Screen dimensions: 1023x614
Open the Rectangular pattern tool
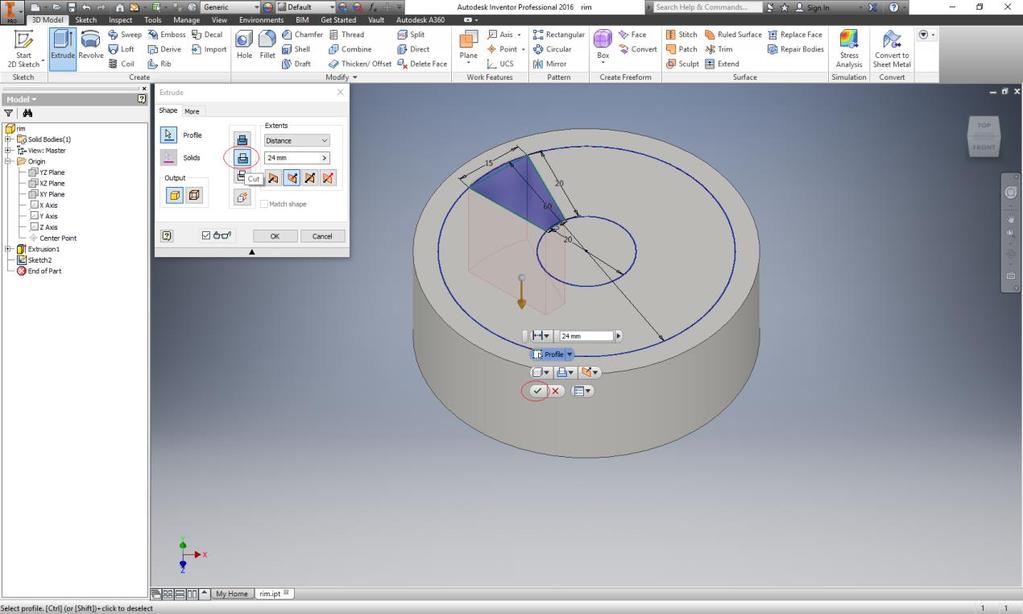pyautogui.click(x=558, y=35)
